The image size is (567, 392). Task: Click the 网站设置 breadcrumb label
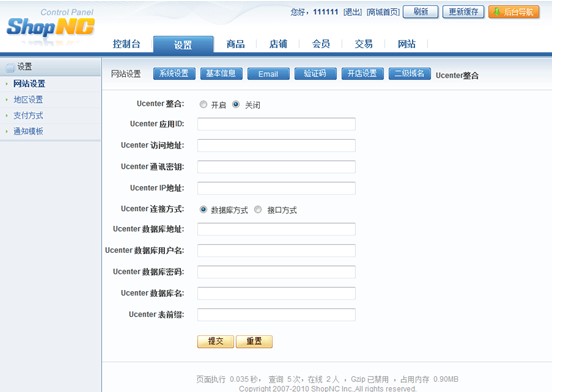tap(126, 74)
